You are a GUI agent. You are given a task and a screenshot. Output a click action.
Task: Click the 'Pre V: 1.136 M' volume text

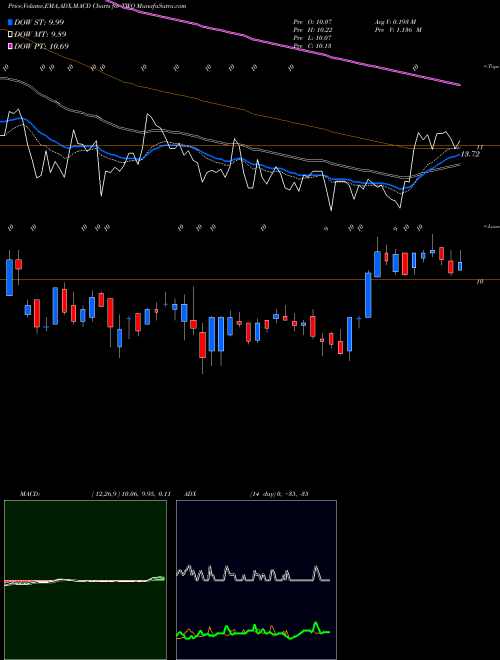[397, 30]
